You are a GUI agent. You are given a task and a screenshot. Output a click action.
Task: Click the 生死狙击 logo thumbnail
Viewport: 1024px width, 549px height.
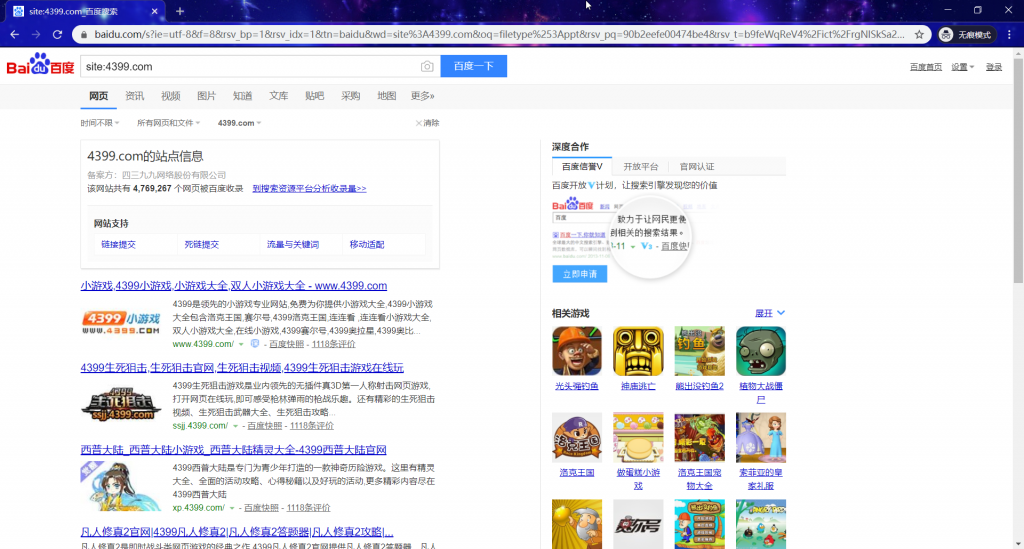pos(121,405)
